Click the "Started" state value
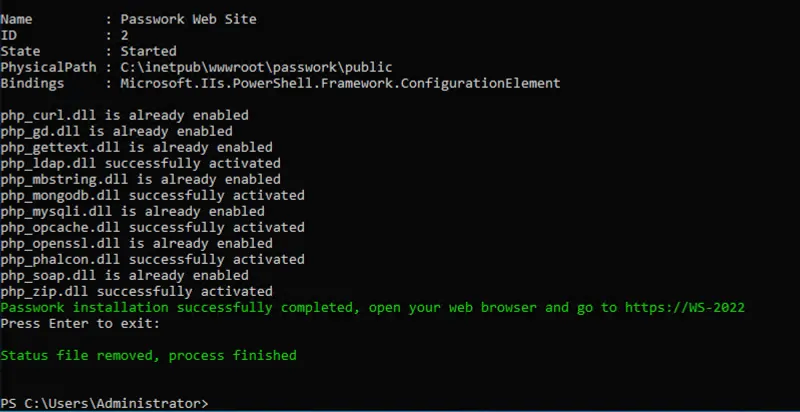 pyautogui.click(x=148, y=51)
